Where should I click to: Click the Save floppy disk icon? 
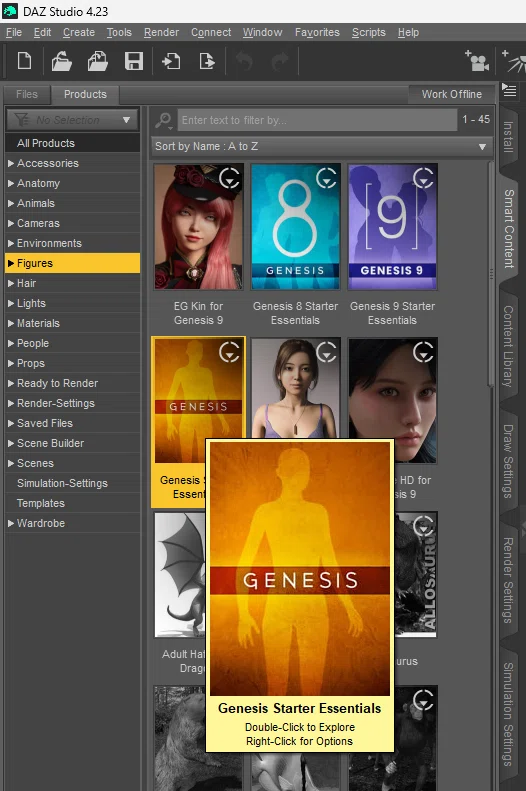(134, 61)
